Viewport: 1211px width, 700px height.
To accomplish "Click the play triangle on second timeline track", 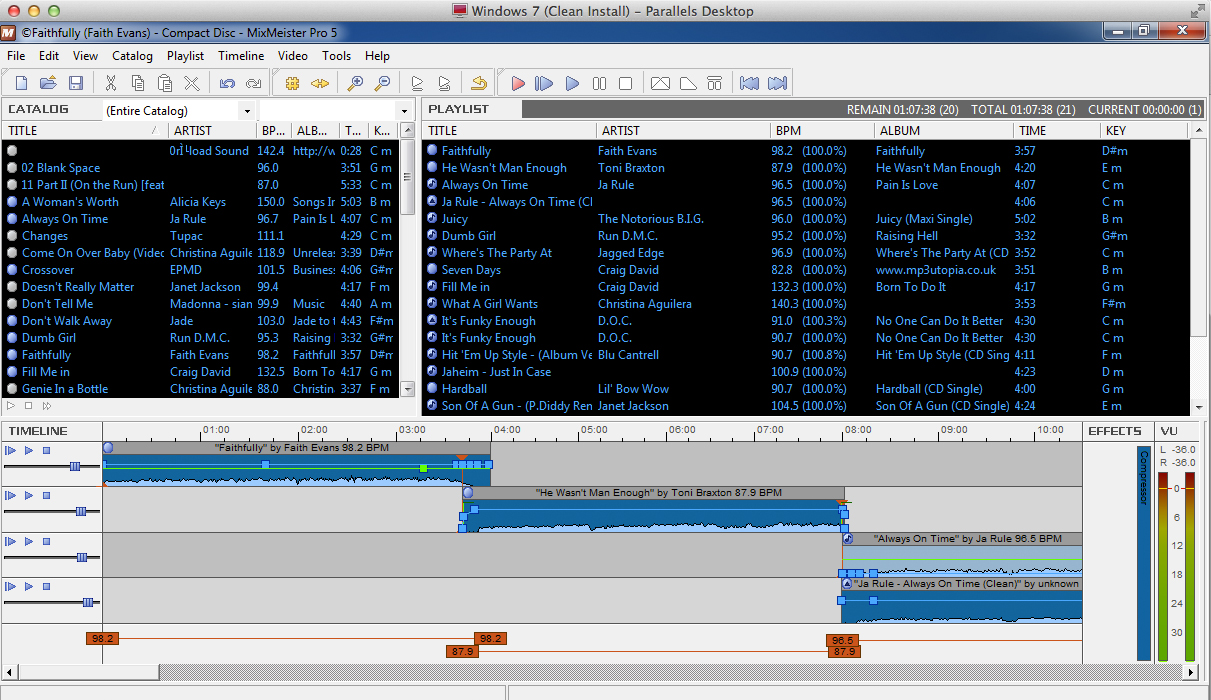I will [29, 496].
